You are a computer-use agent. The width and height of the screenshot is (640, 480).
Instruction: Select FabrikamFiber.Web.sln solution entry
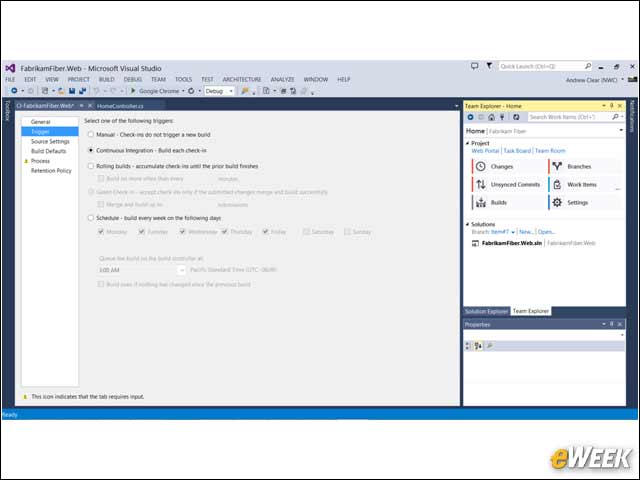pyautogui.click(x=512, y=243)
